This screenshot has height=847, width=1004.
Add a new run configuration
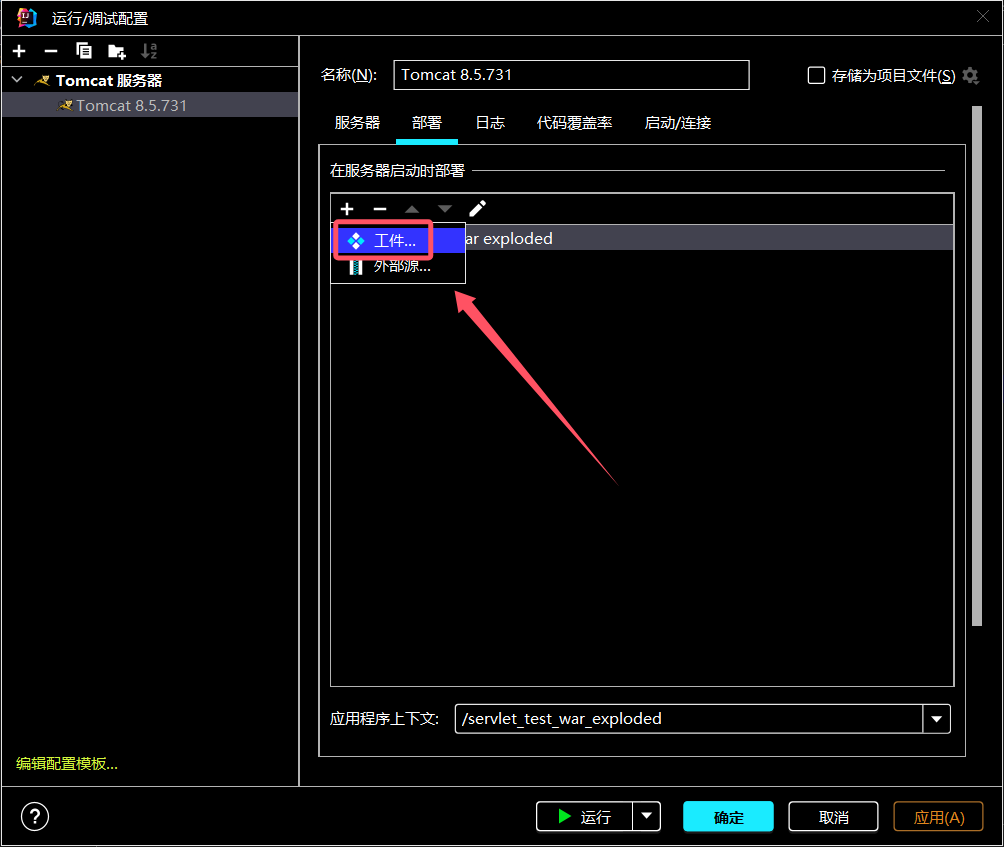(x=19, y=51)
